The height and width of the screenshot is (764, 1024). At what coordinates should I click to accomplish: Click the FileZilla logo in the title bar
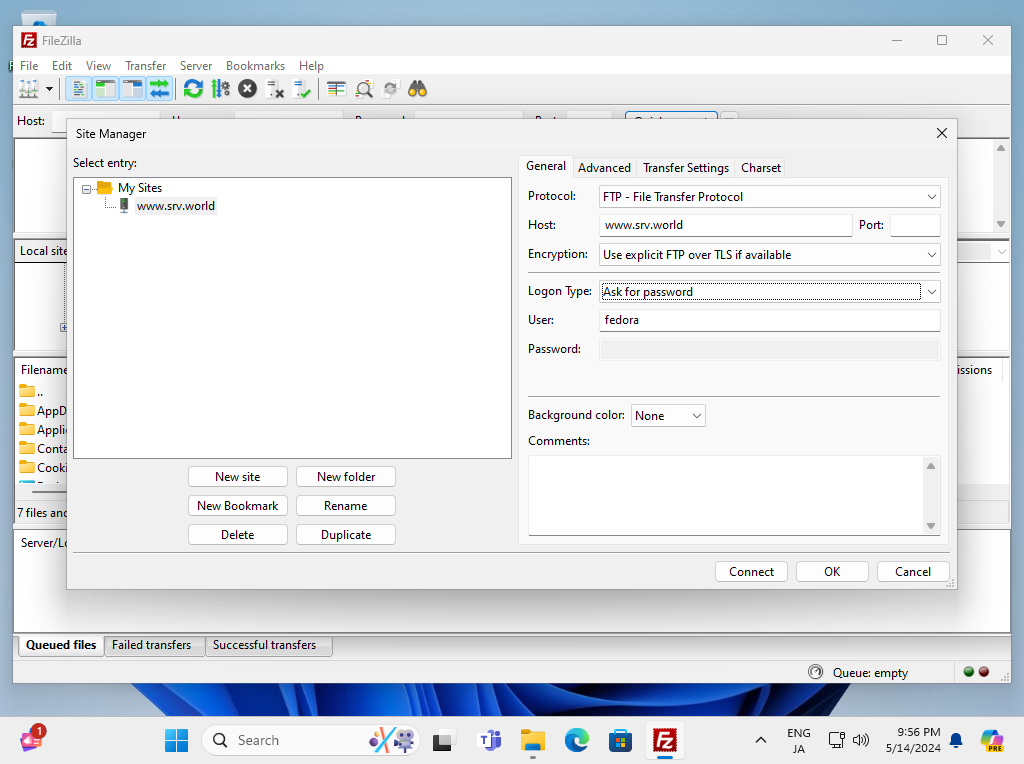(29, 40)
